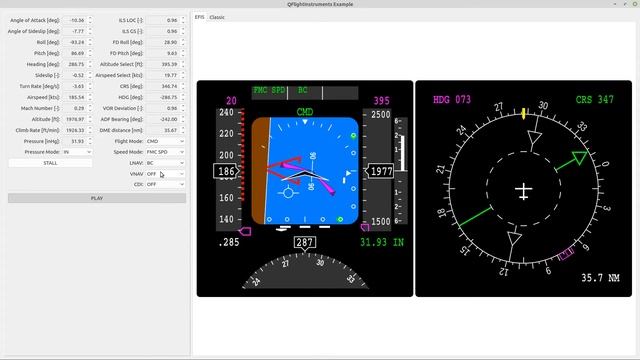
Task: Click the magenta altitude bug below altitude tape
Action: point(364,227)
